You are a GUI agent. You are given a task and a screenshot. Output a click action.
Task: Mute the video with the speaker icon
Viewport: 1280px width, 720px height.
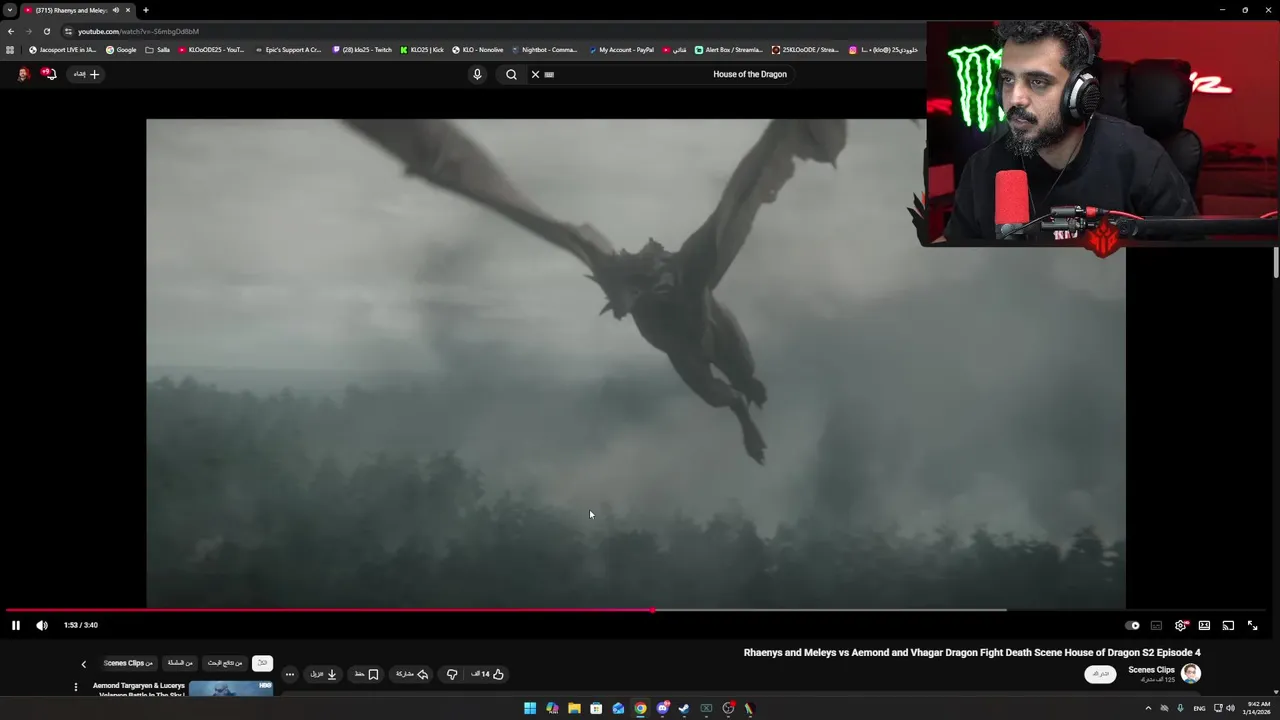(42, 625)
